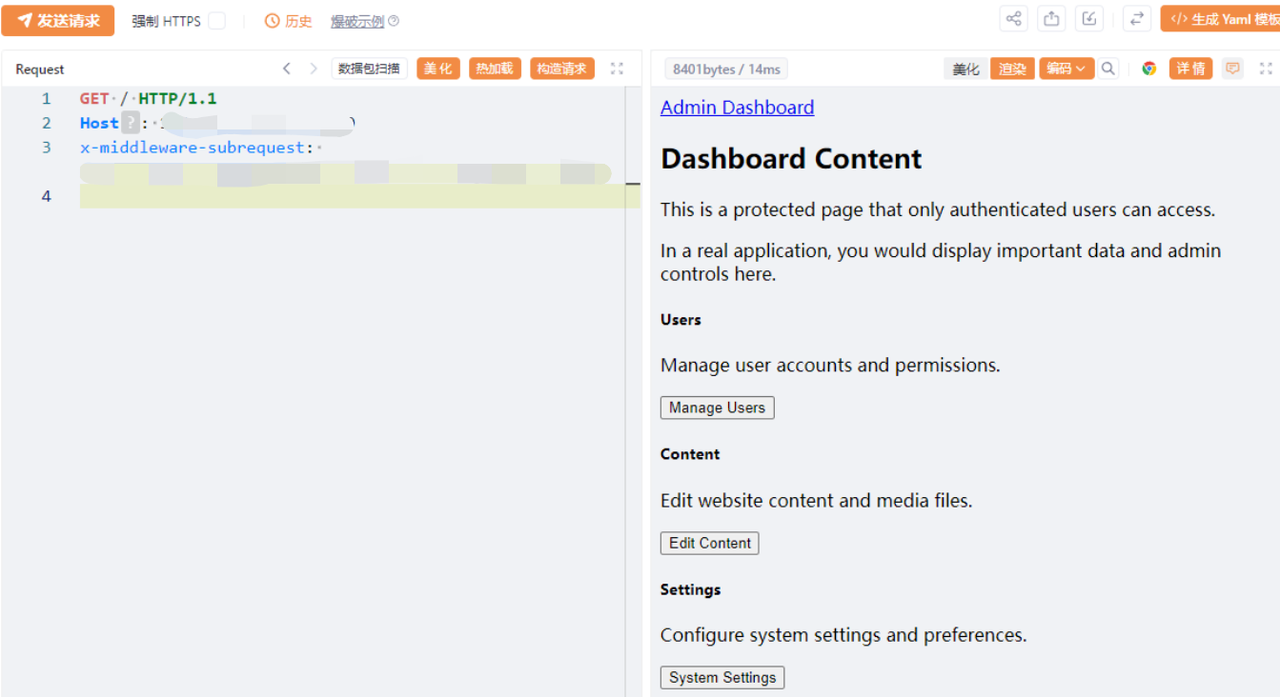The image size is (1280, 697).
Task: Click the Manage Users button
Action: 716,408
